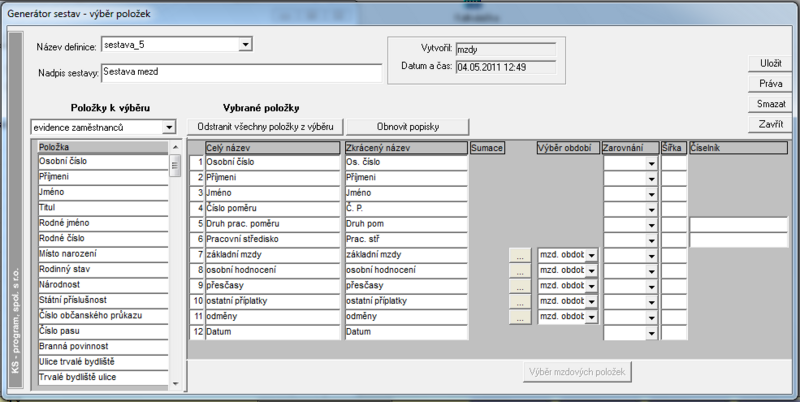Select Rodné číslo in the Položka list
The width and height of the screenshot is (800, 402).
point(103,238)
